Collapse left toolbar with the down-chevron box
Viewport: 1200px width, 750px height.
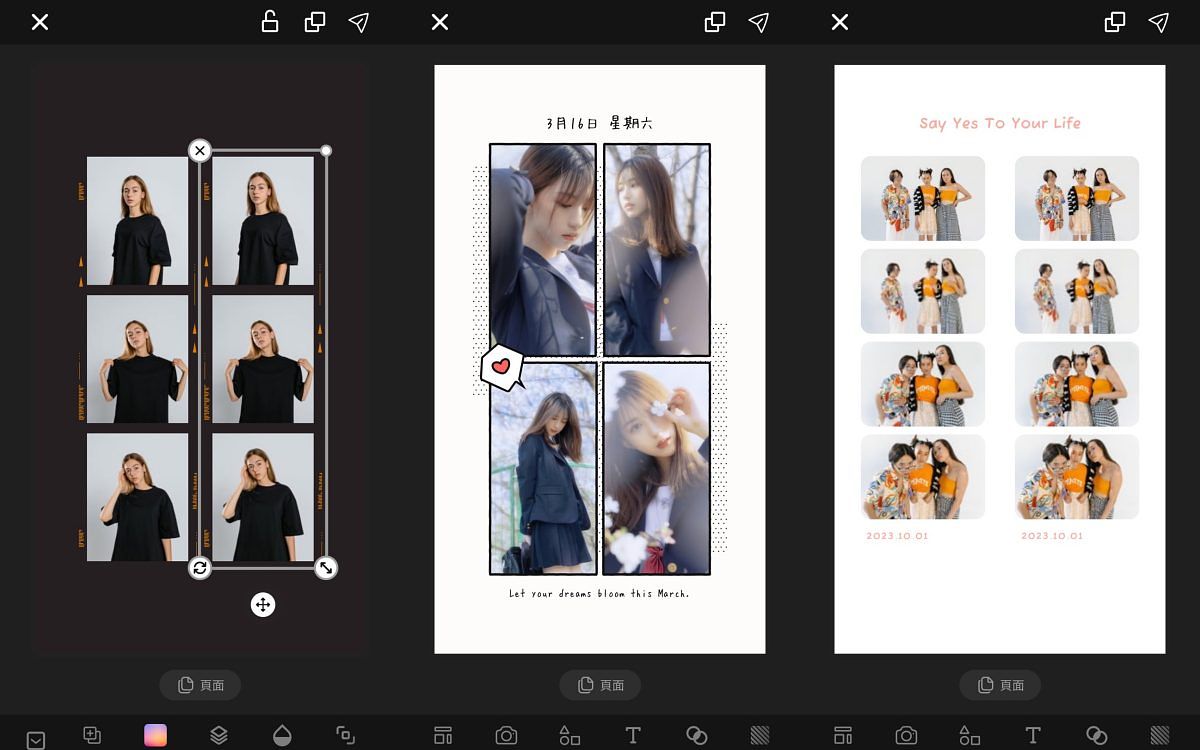[36, 740]
